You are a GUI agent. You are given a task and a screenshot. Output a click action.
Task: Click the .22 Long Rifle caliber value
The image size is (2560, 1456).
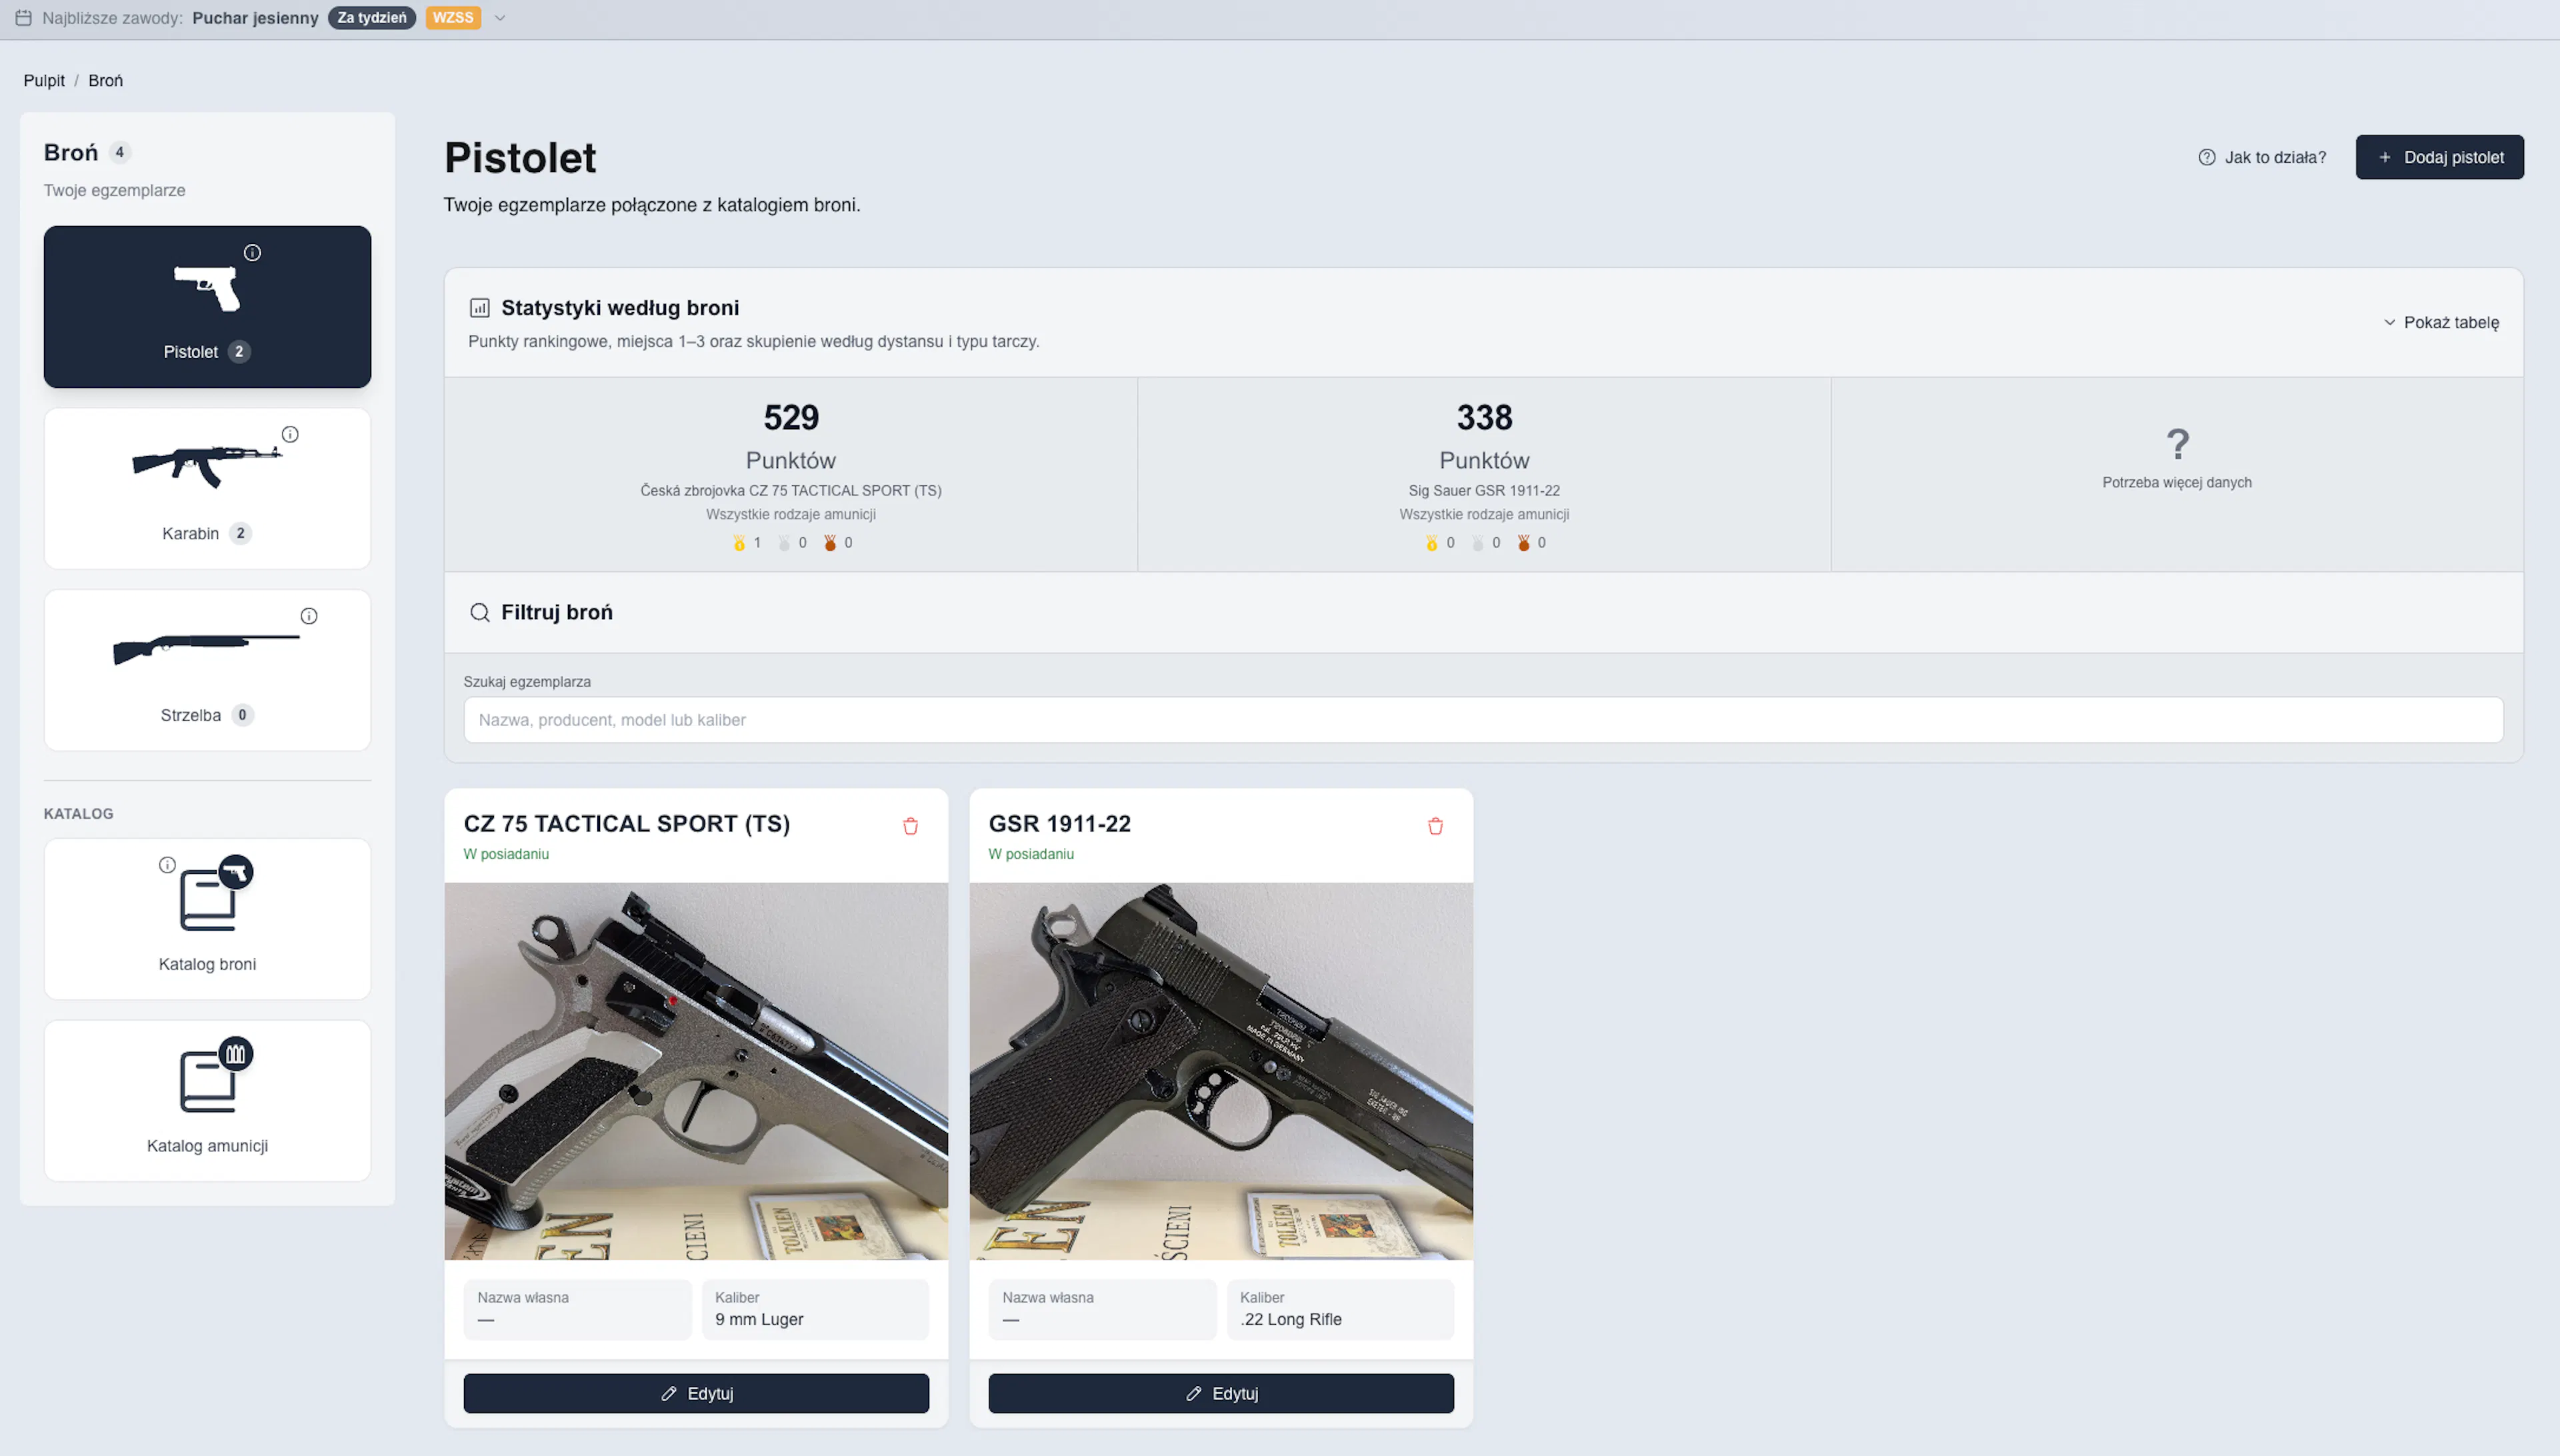1290,1319
